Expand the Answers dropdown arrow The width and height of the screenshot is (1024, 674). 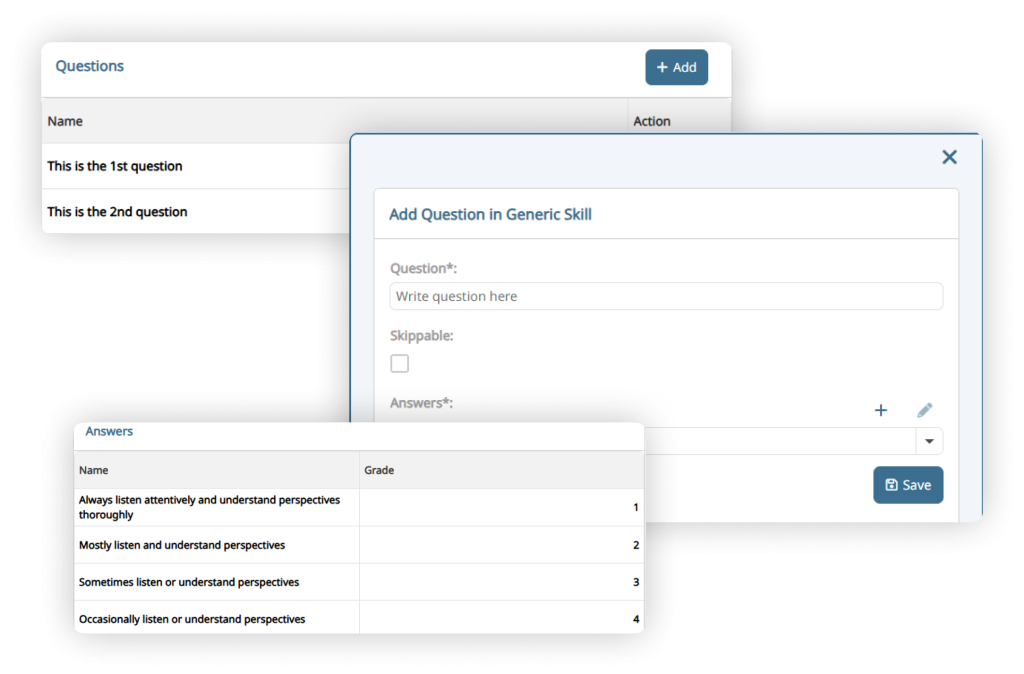[x=930, y=441]
